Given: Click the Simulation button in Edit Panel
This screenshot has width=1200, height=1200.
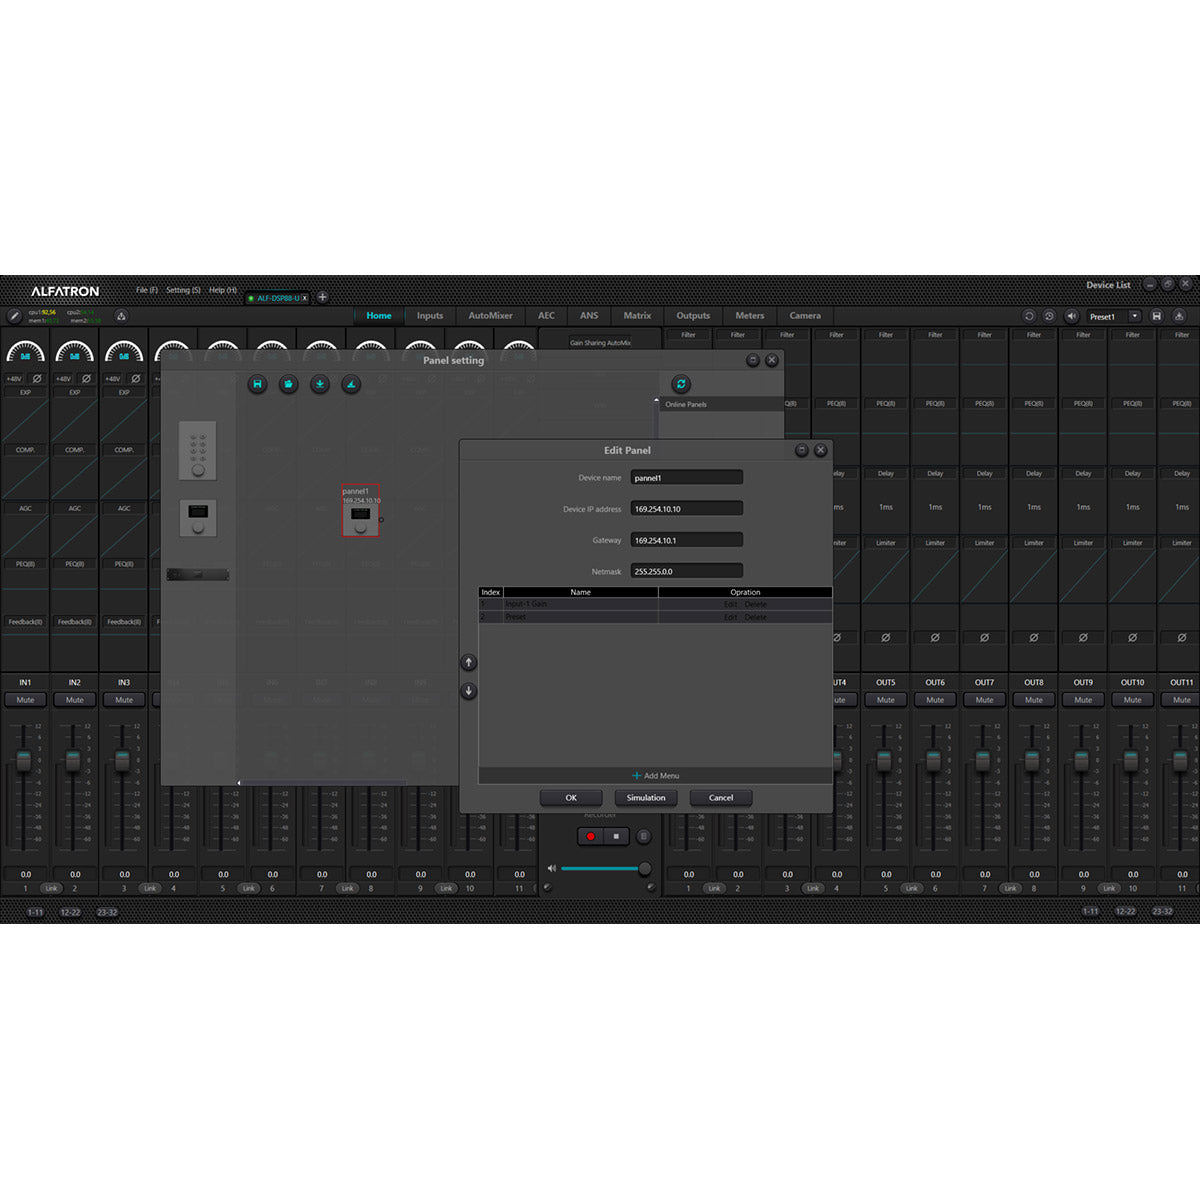Looking at the screenshot, I should (646, 797).
